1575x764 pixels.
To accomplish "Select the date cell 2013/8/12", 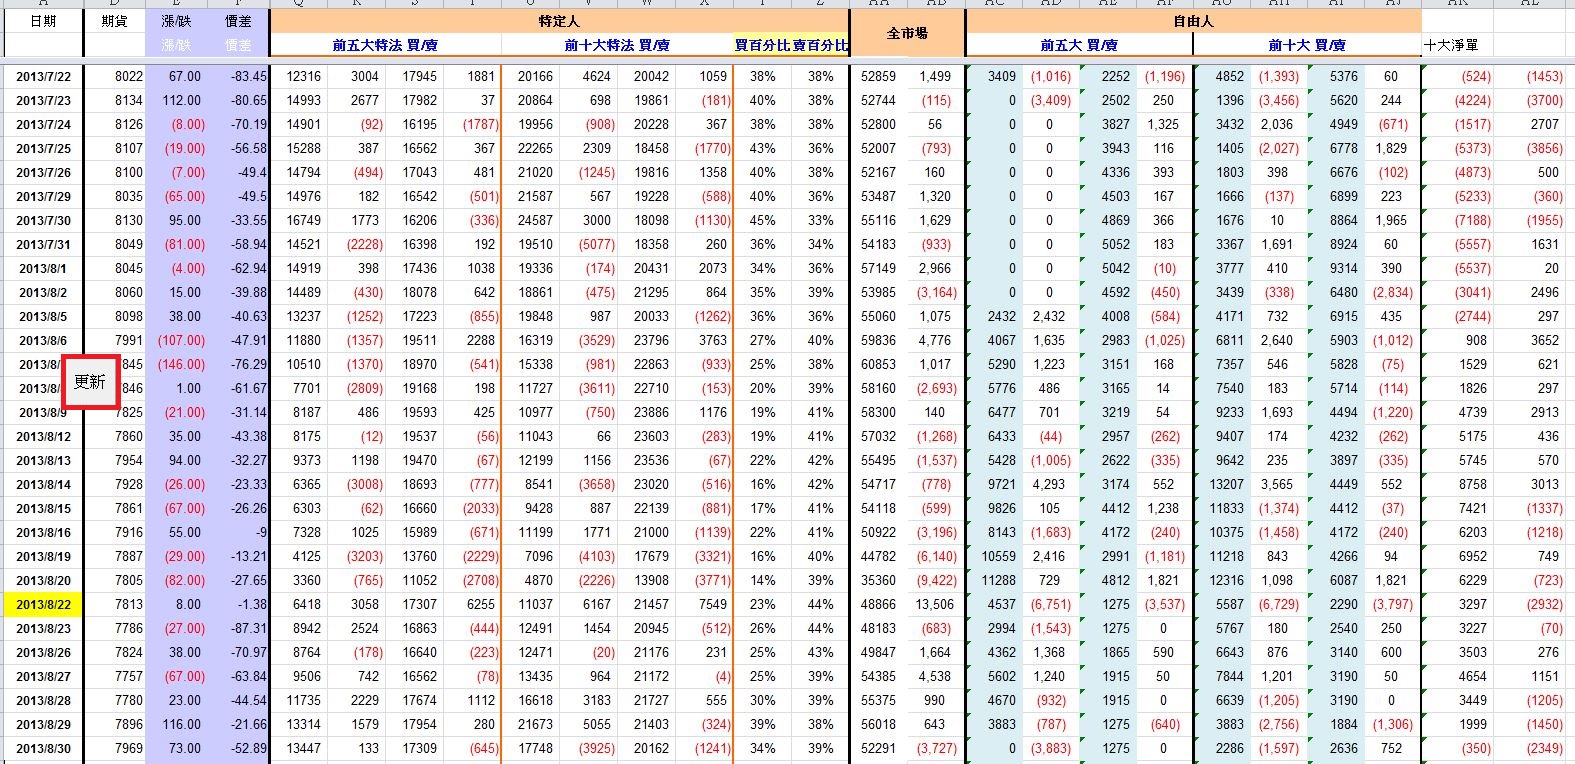I will point(43,436).
